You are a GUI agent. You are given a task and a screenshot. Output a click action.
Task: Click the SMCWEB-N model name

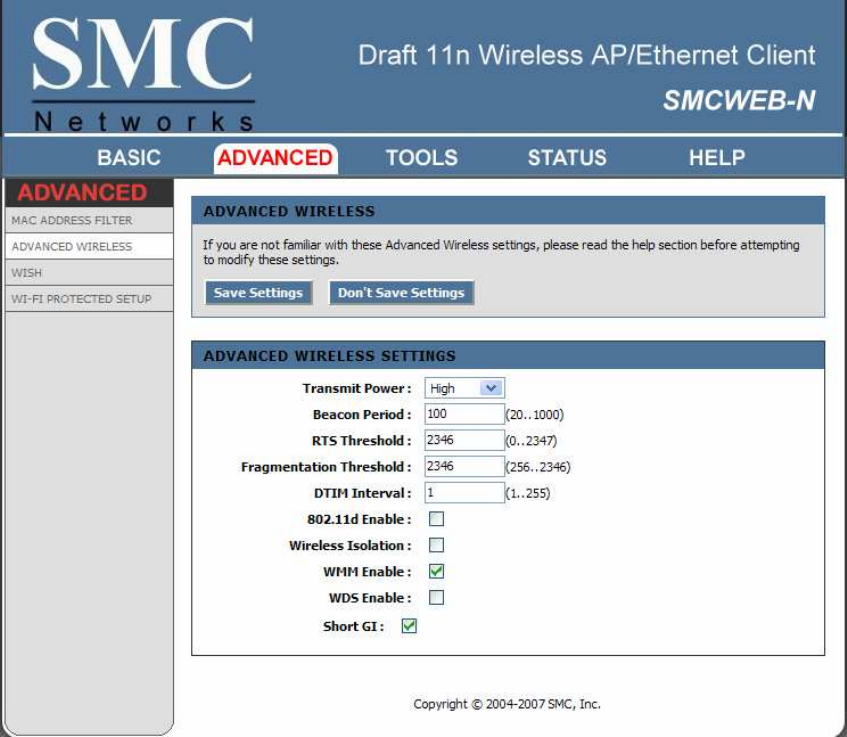pyautogui.click(x=739, y=100)
